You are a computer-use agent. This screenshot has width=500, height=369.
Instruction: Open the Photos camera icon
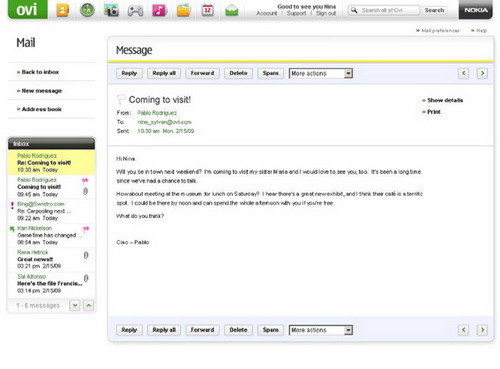click(111, 10)
